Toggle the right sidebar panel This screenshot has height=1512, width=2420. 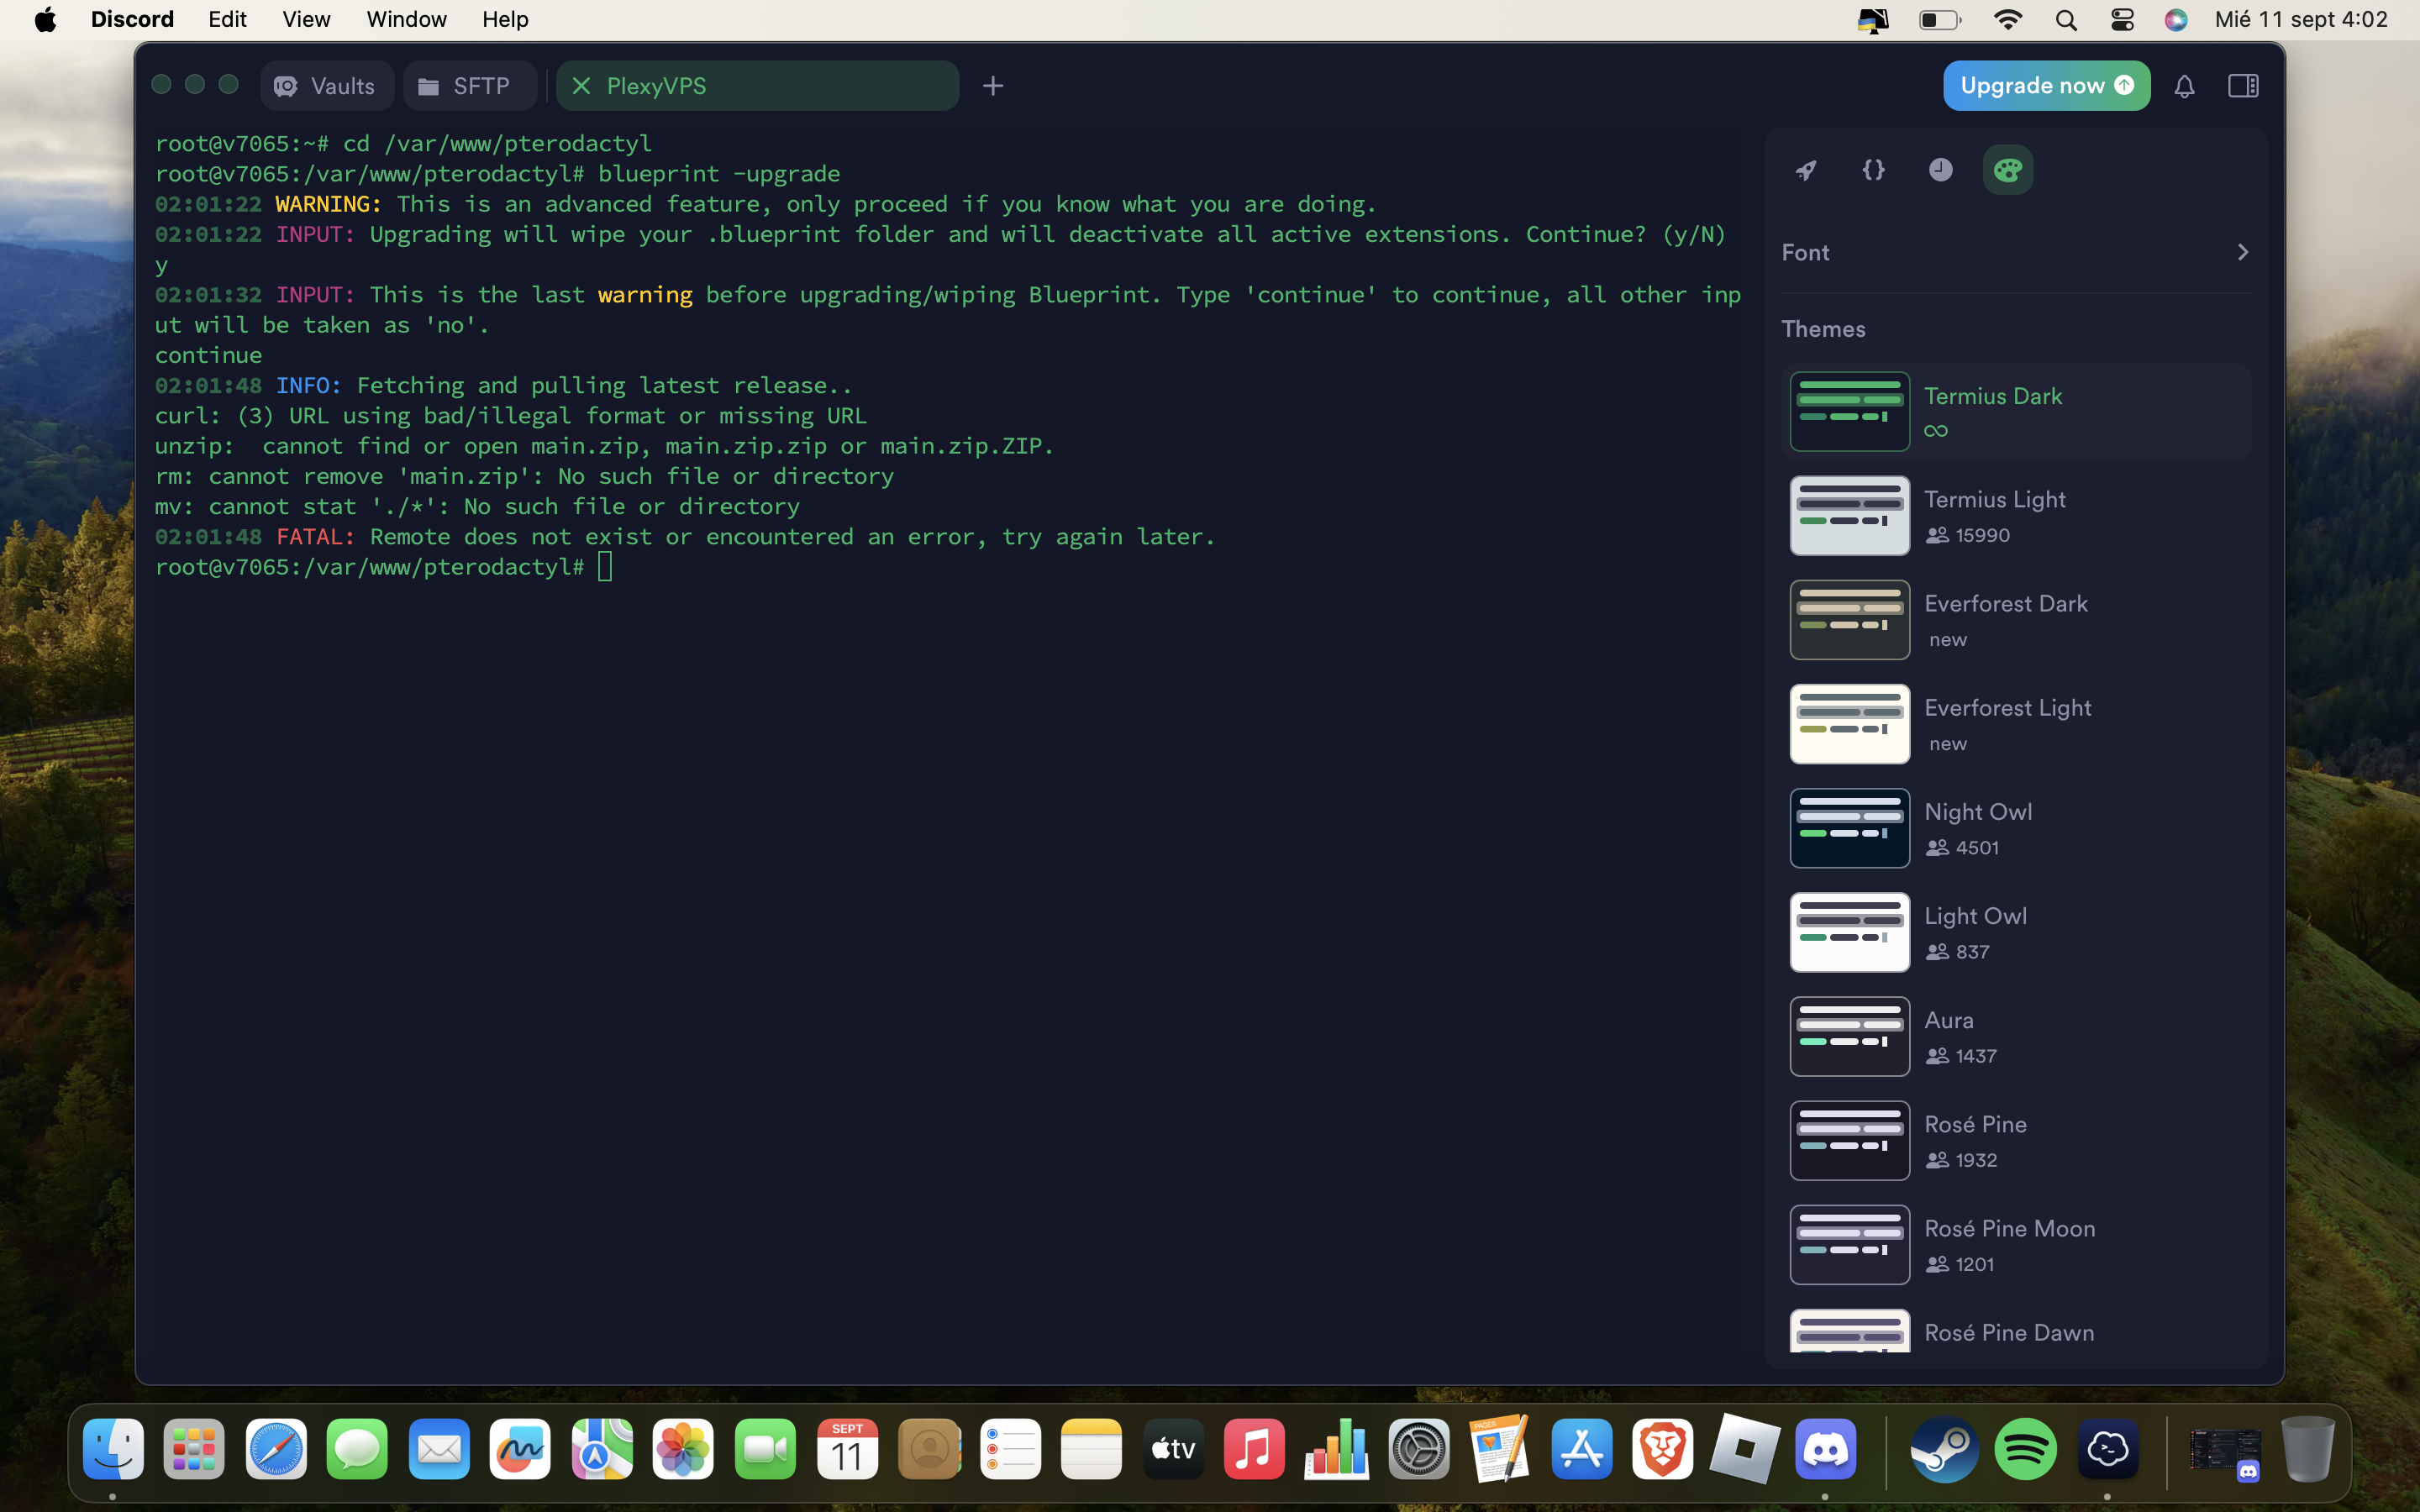[x=2243, y=86]
